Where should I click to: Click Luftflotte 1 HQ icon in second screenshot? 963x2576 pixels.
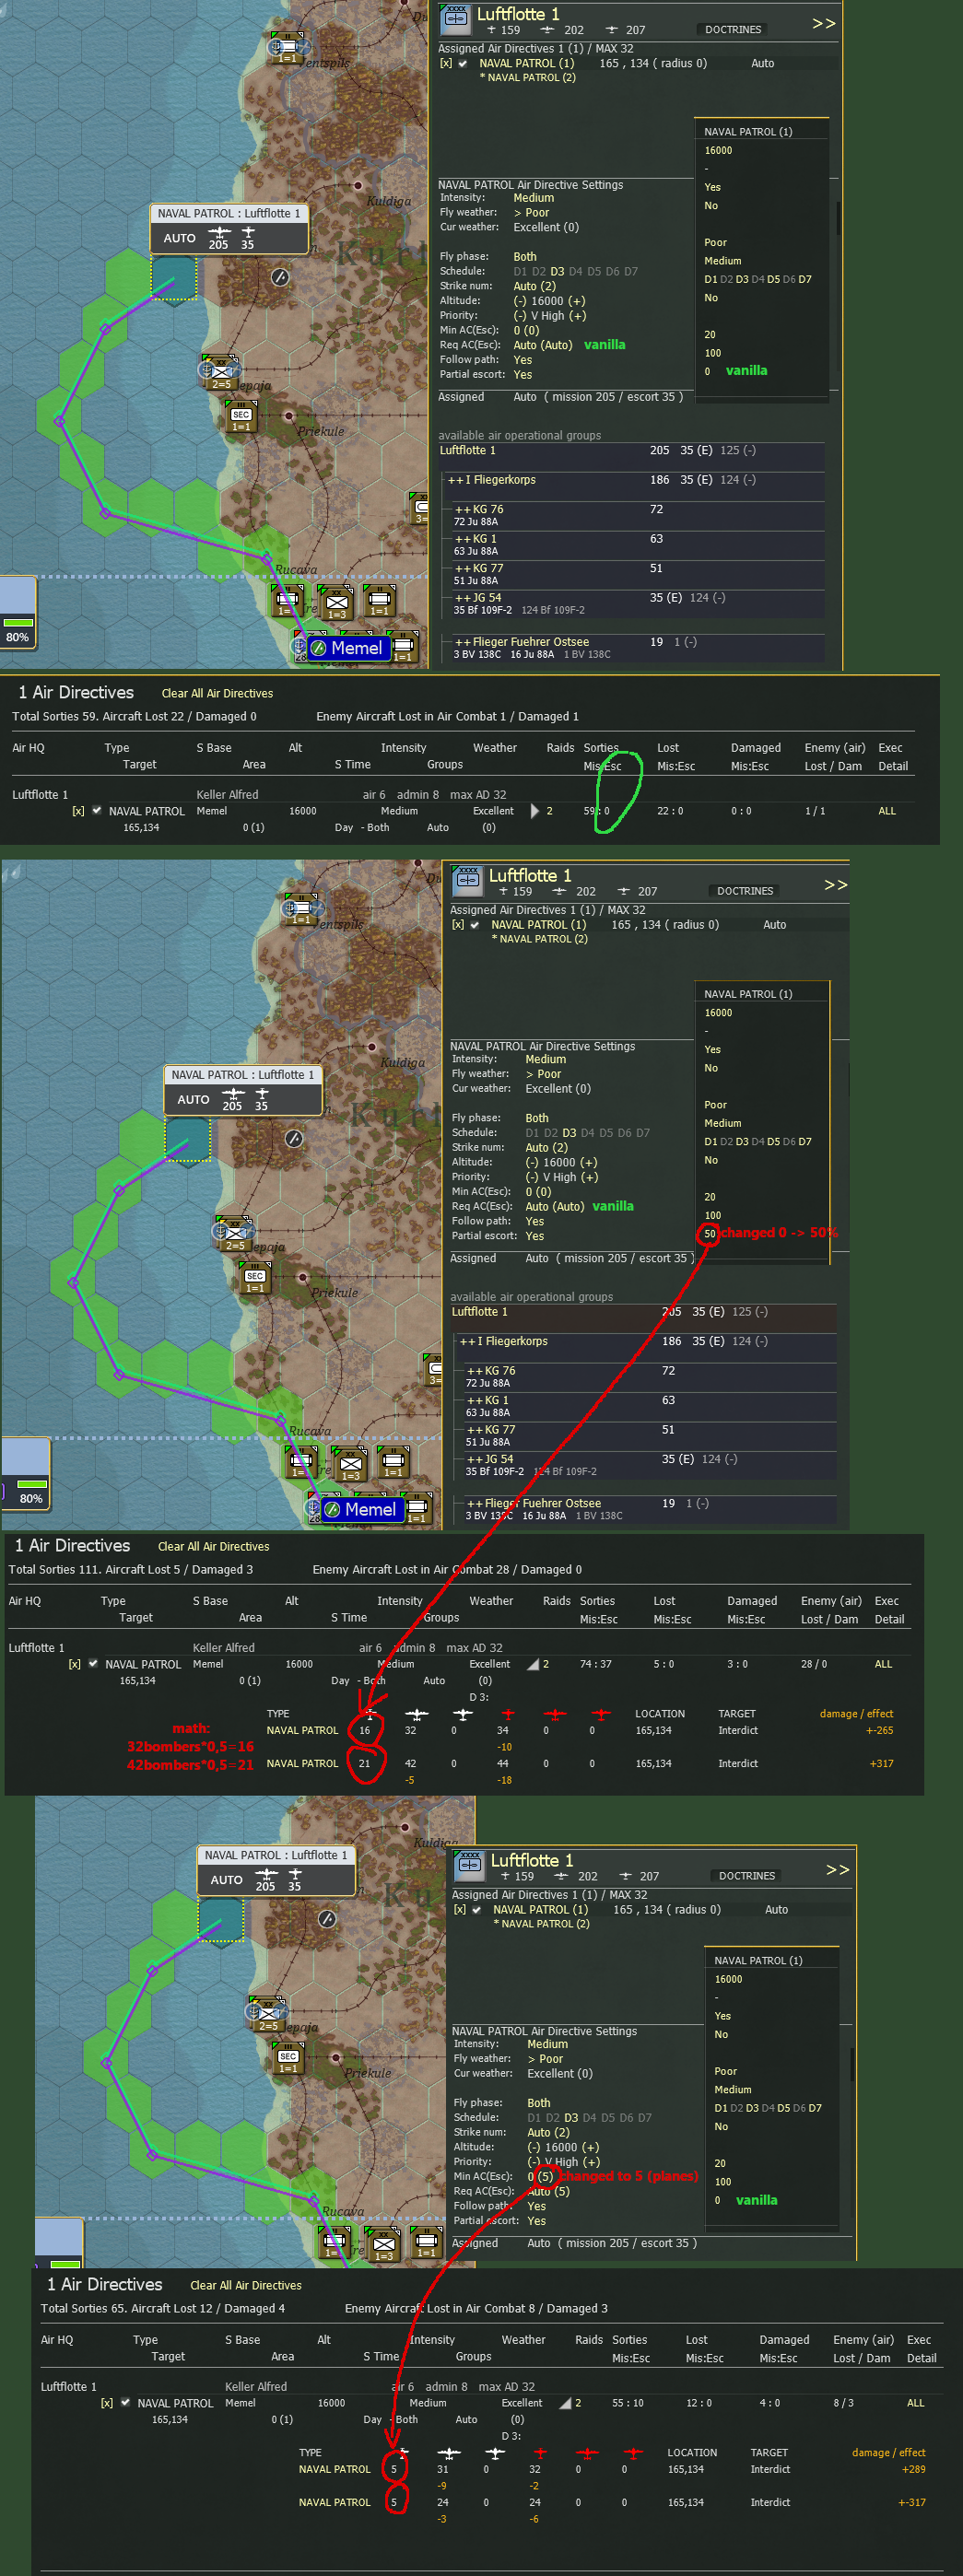(x=468, y=879)
